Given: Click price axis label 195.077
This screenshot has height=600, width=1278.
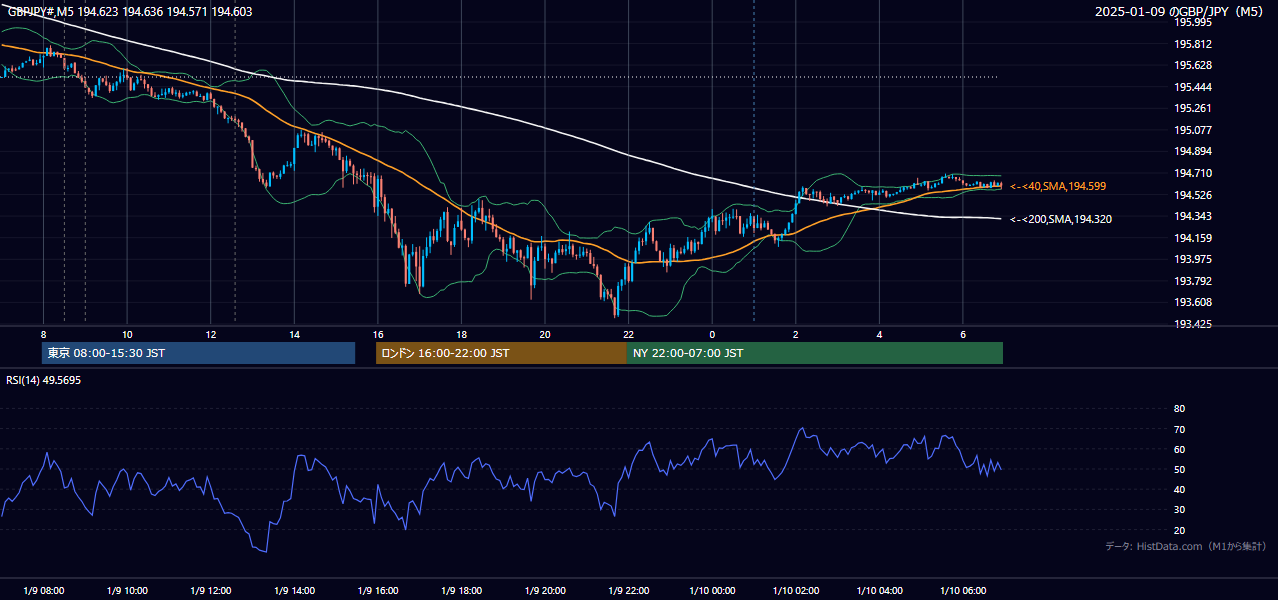Looking at the screenshot, I should tap(1193, 130).
